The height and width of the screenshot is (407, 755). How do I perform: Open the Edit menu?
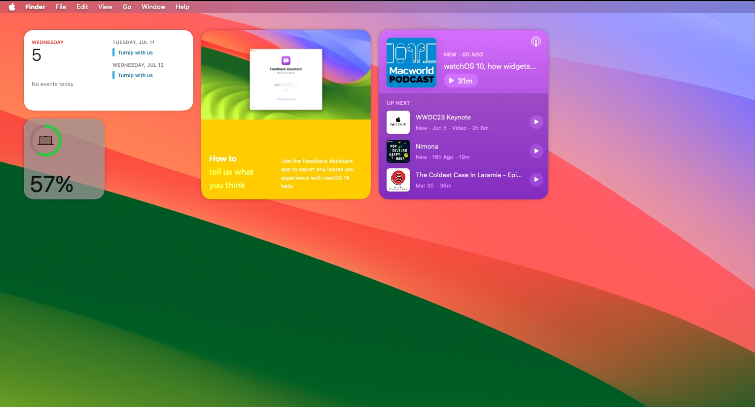click(x=82, y=6)
